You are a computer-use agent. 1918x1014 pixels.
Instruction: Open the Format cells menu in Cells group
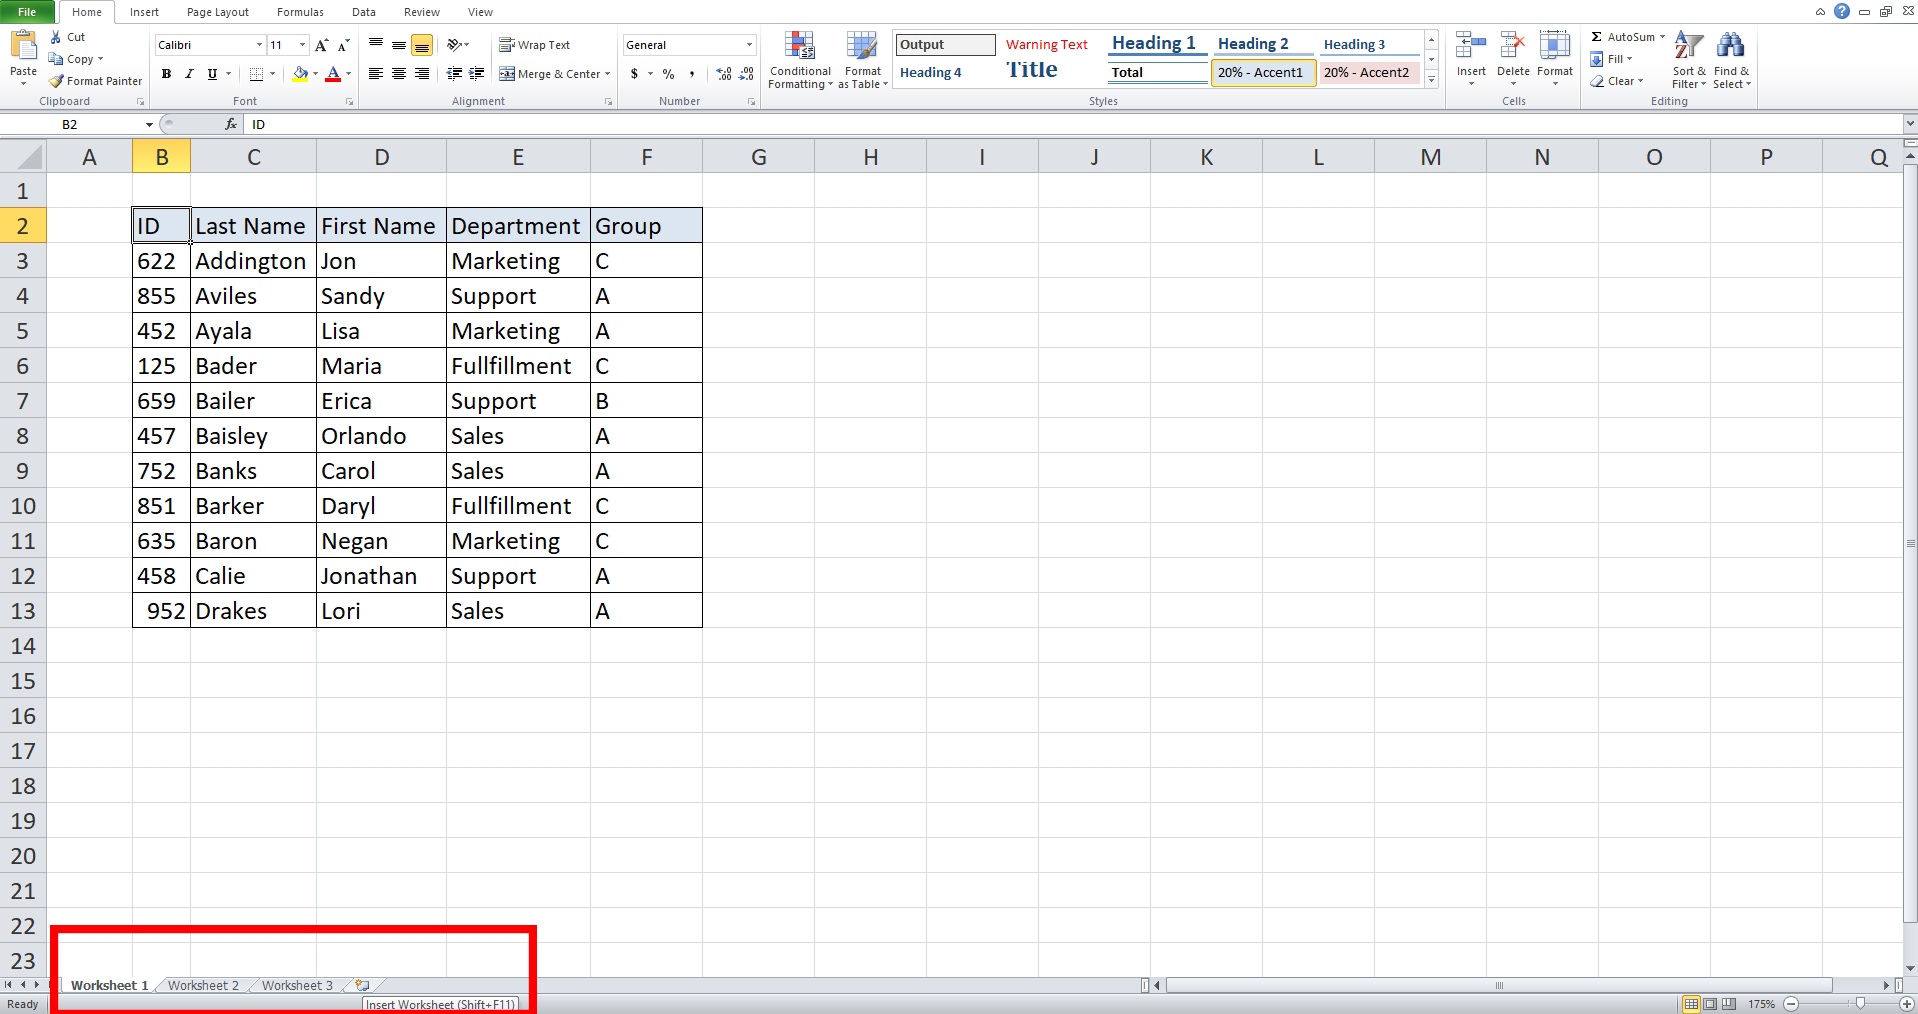point(1555,58)
